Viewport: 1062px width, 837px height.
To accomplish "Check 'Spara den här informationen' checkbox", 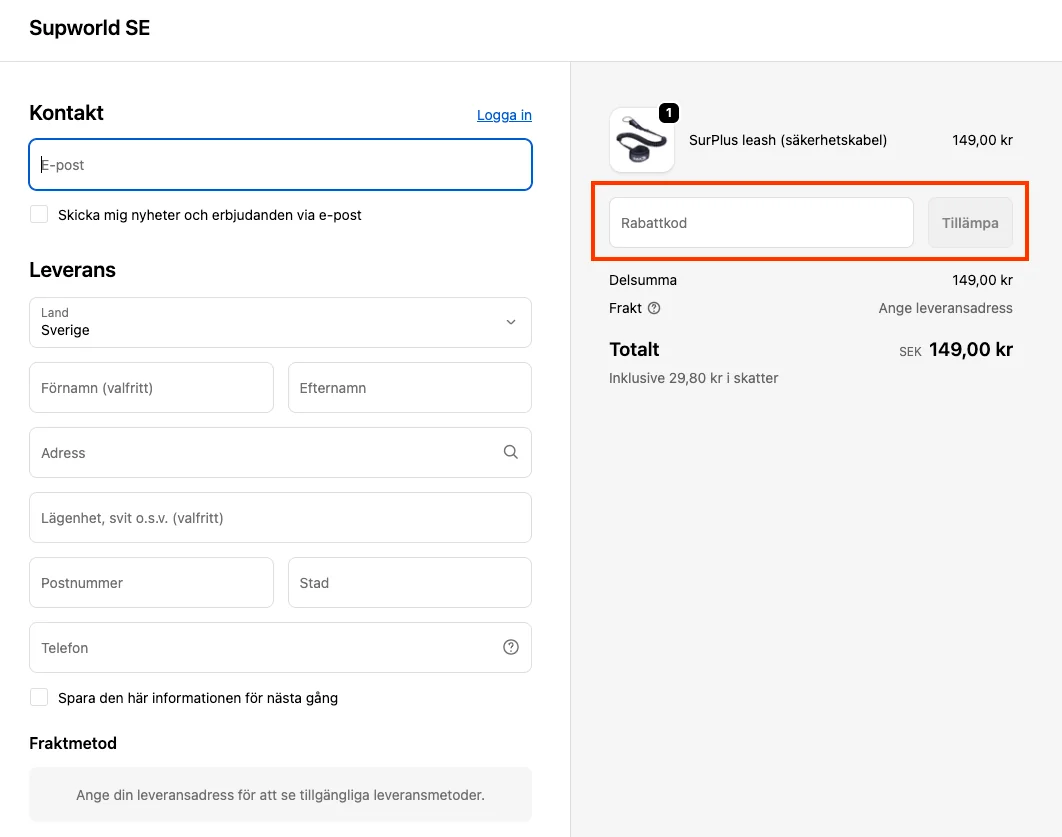I will point(39,697).
